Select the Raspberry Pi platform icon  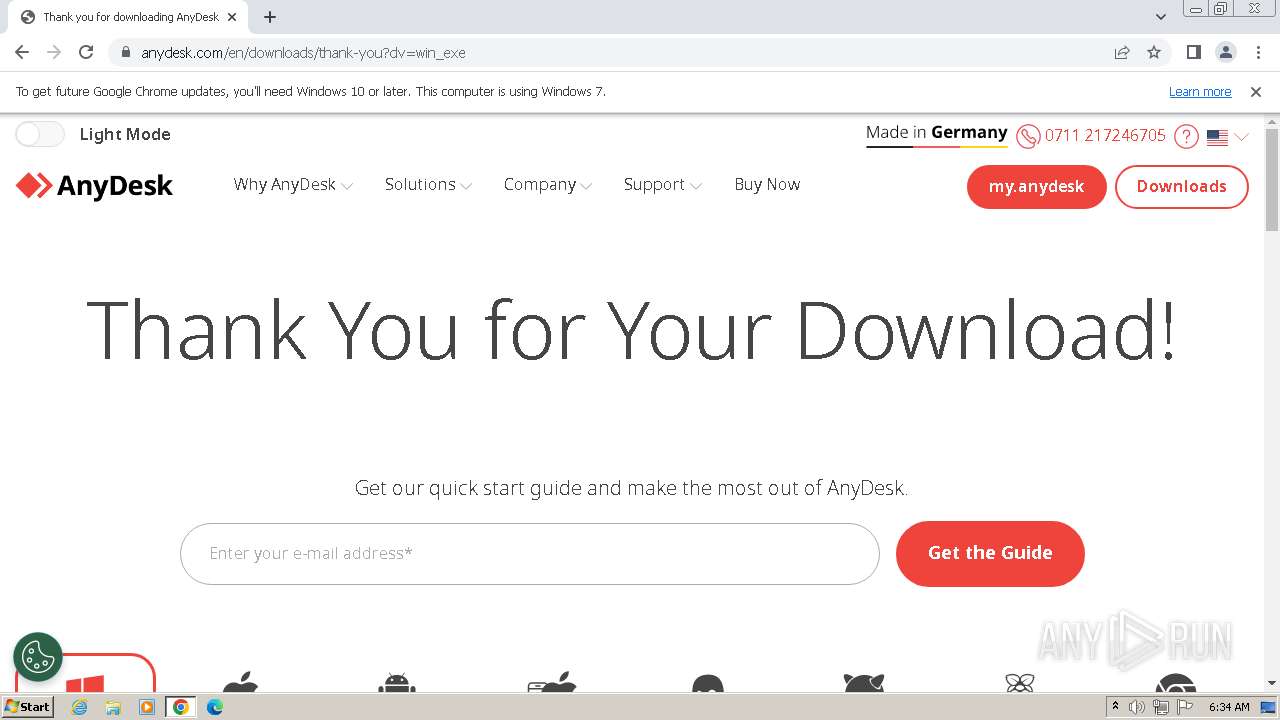pos(1019,683)
